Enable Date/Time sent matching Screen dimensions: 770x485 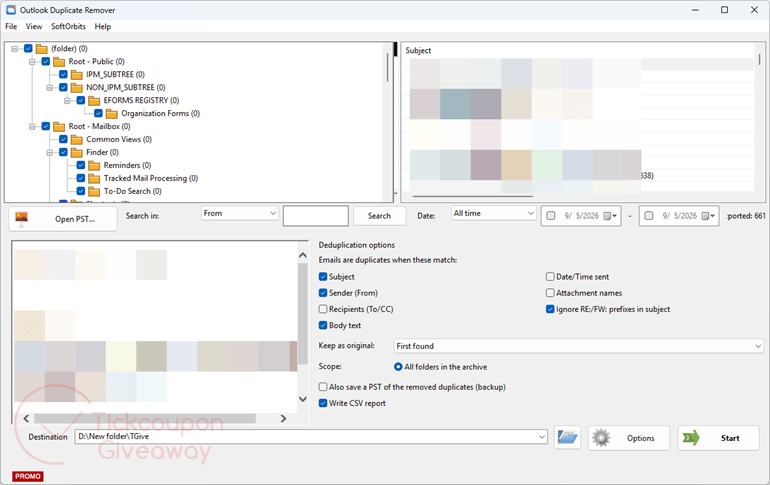pyautogui.click(x=550, y=277)
